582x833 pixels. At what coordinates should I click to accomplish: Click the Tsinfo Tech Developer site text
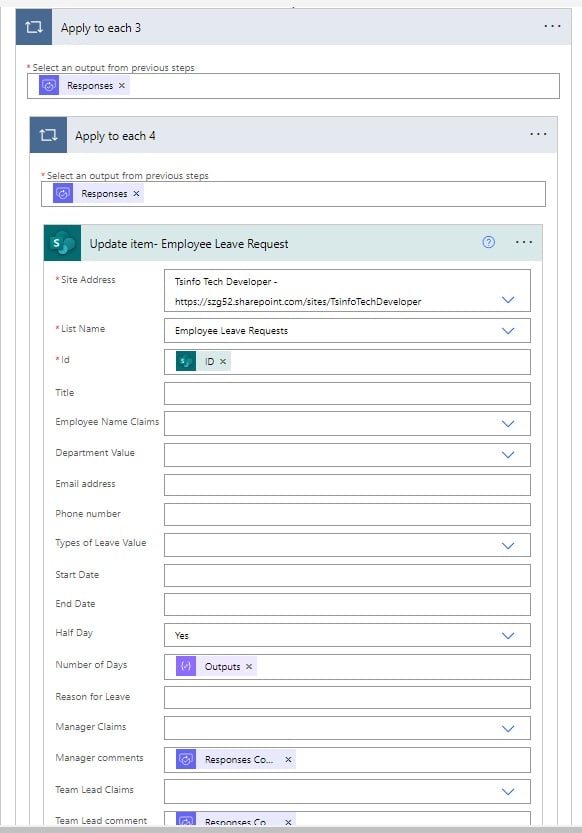(226, 282)
